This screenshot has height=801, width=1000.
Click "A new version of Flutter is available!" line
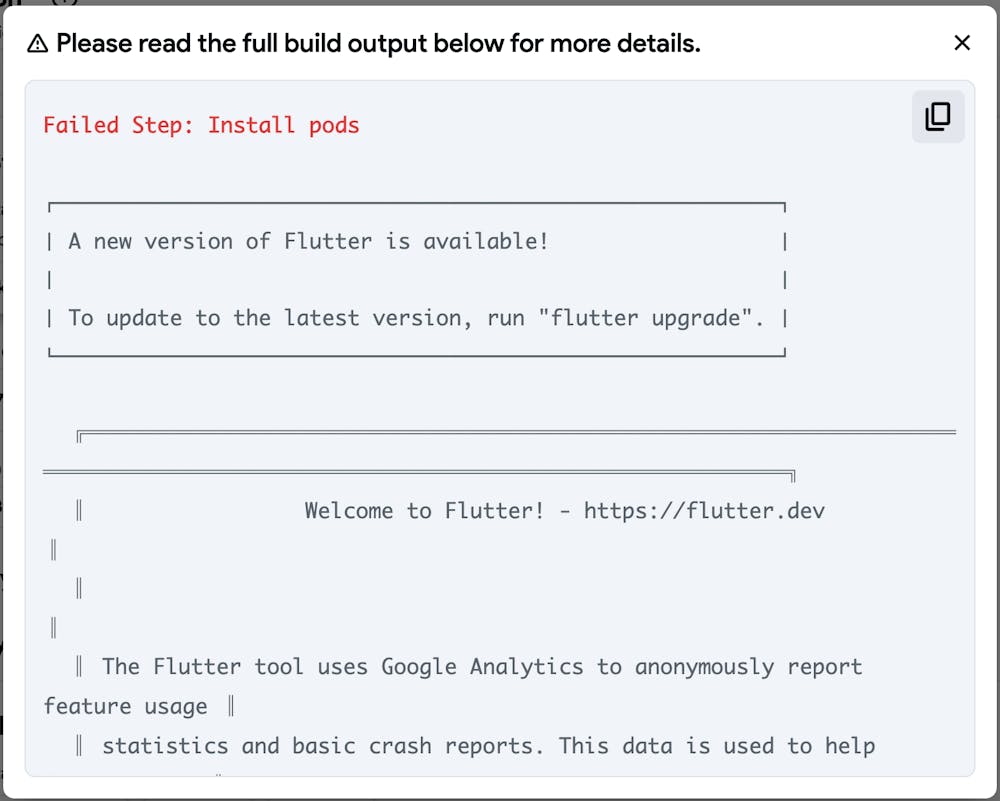point(308,241)
